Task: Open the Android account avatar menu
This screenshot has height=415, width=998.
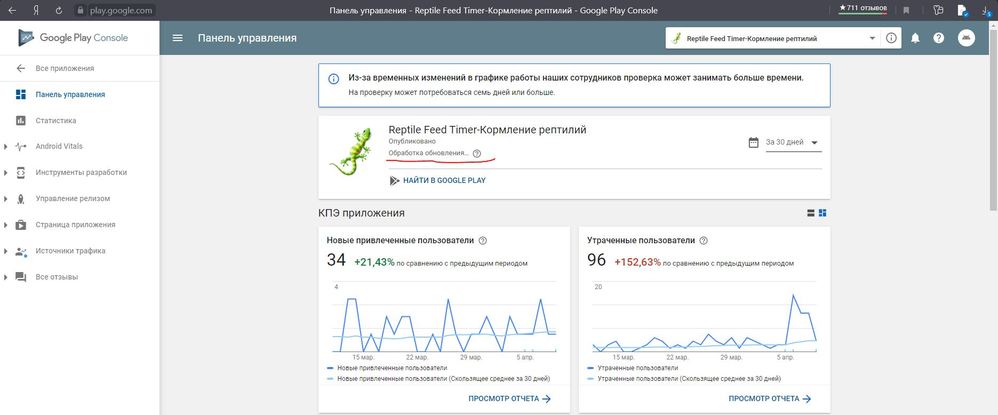Action: coord(966,38)
